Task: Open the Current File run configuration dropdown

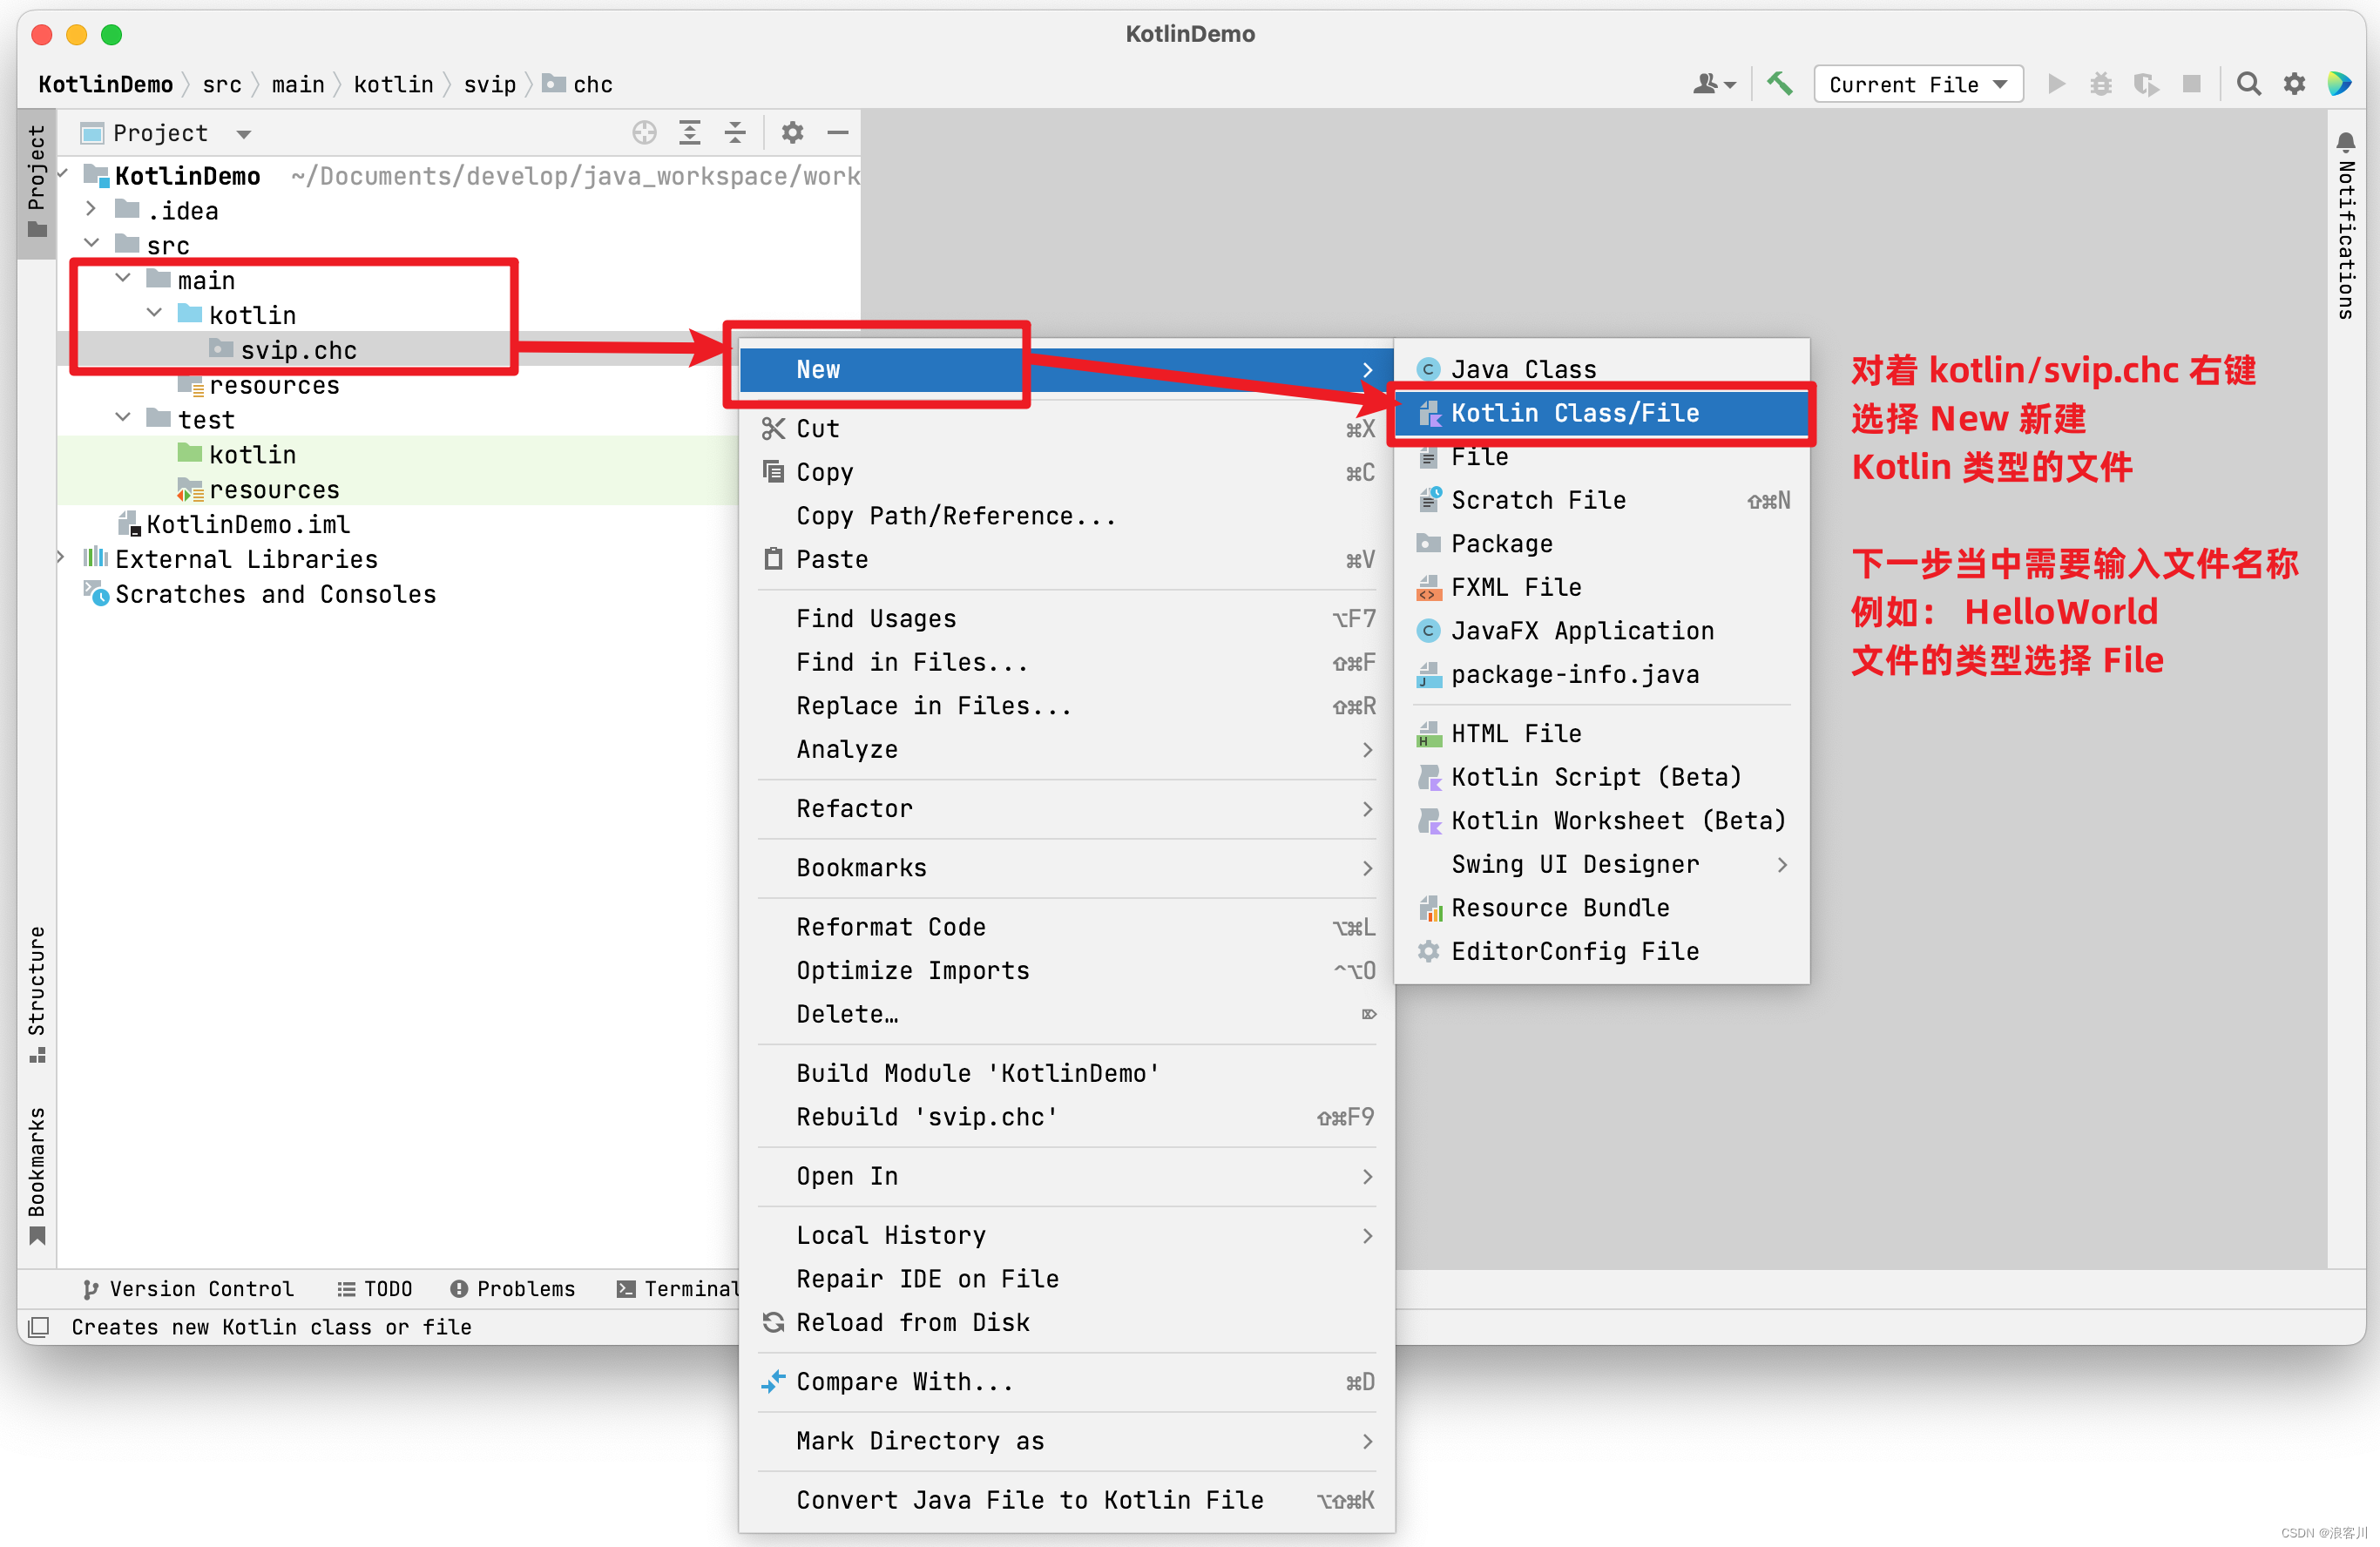Action: pos(1918,84)
